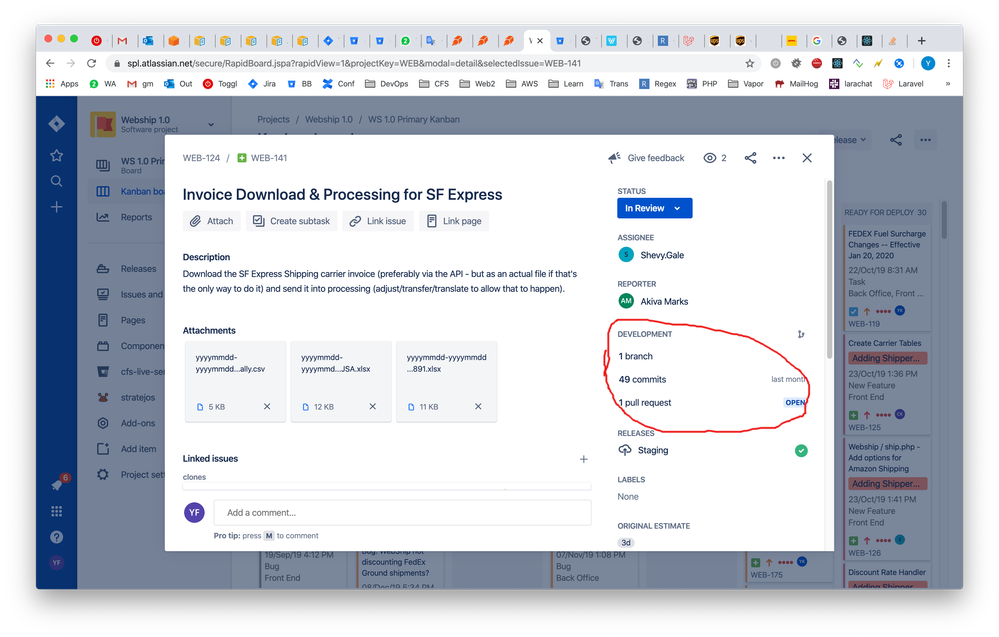Open attachment yyyymmdd...ally.csv thumbnail
Image resolution: width=999 pixels, height=637 pixels.
(x=235, y=381)
